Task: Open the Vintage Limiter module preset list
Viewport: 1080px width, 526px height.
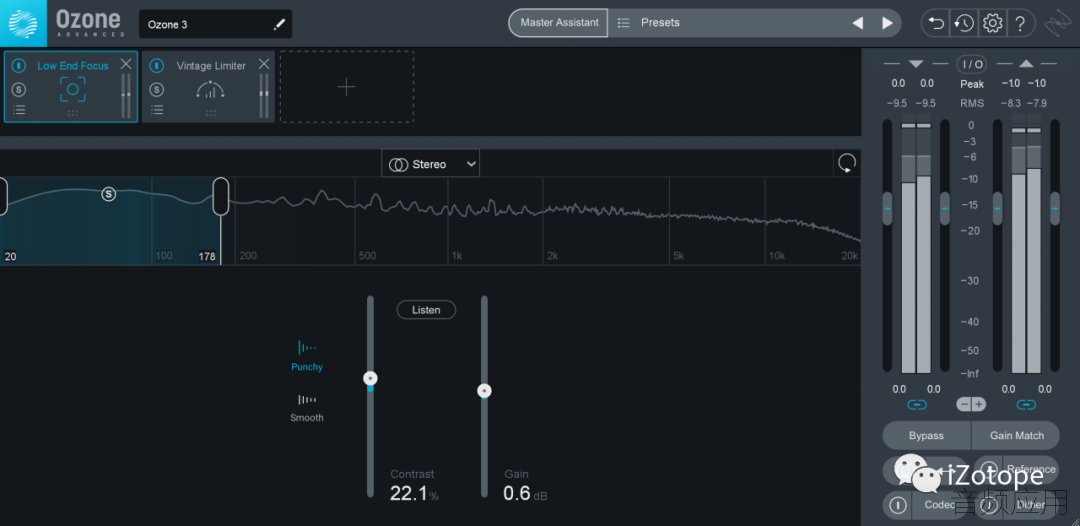Action: pos(157,109)
